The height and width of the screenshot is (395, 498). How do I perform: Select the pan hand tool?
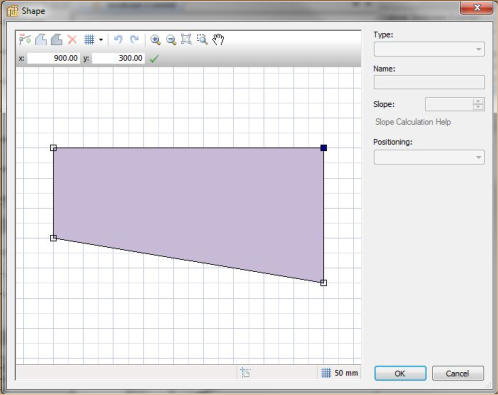[218, 40]
